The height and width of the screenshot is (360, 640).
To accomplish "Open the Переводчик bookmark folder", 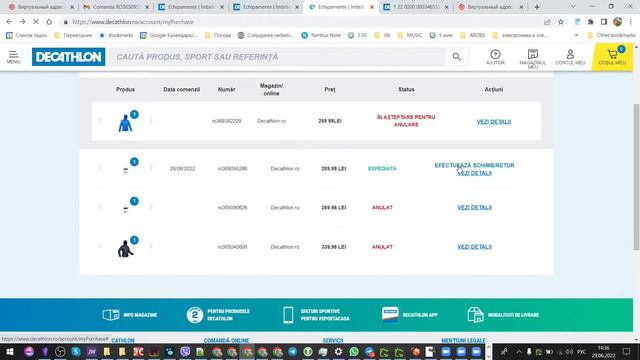I will pos(73,36).
